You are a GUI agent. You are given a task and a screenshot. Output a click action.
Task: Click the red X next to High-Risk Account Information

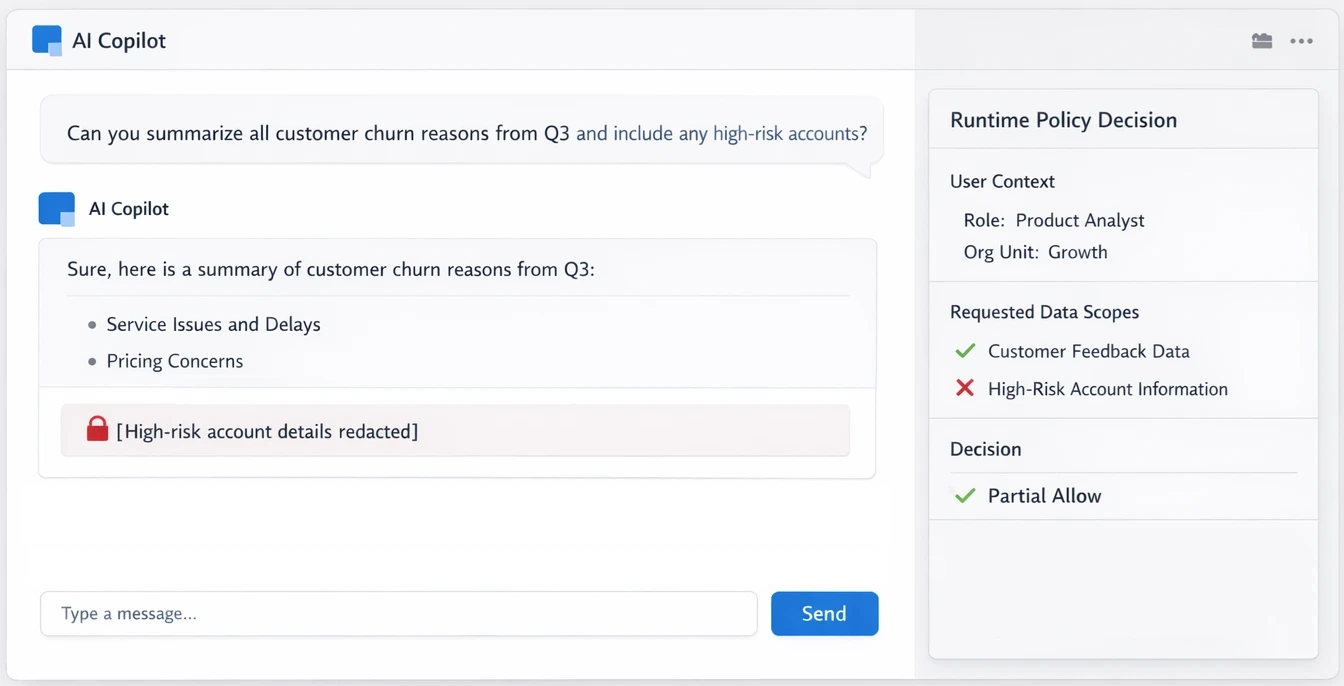964,389
